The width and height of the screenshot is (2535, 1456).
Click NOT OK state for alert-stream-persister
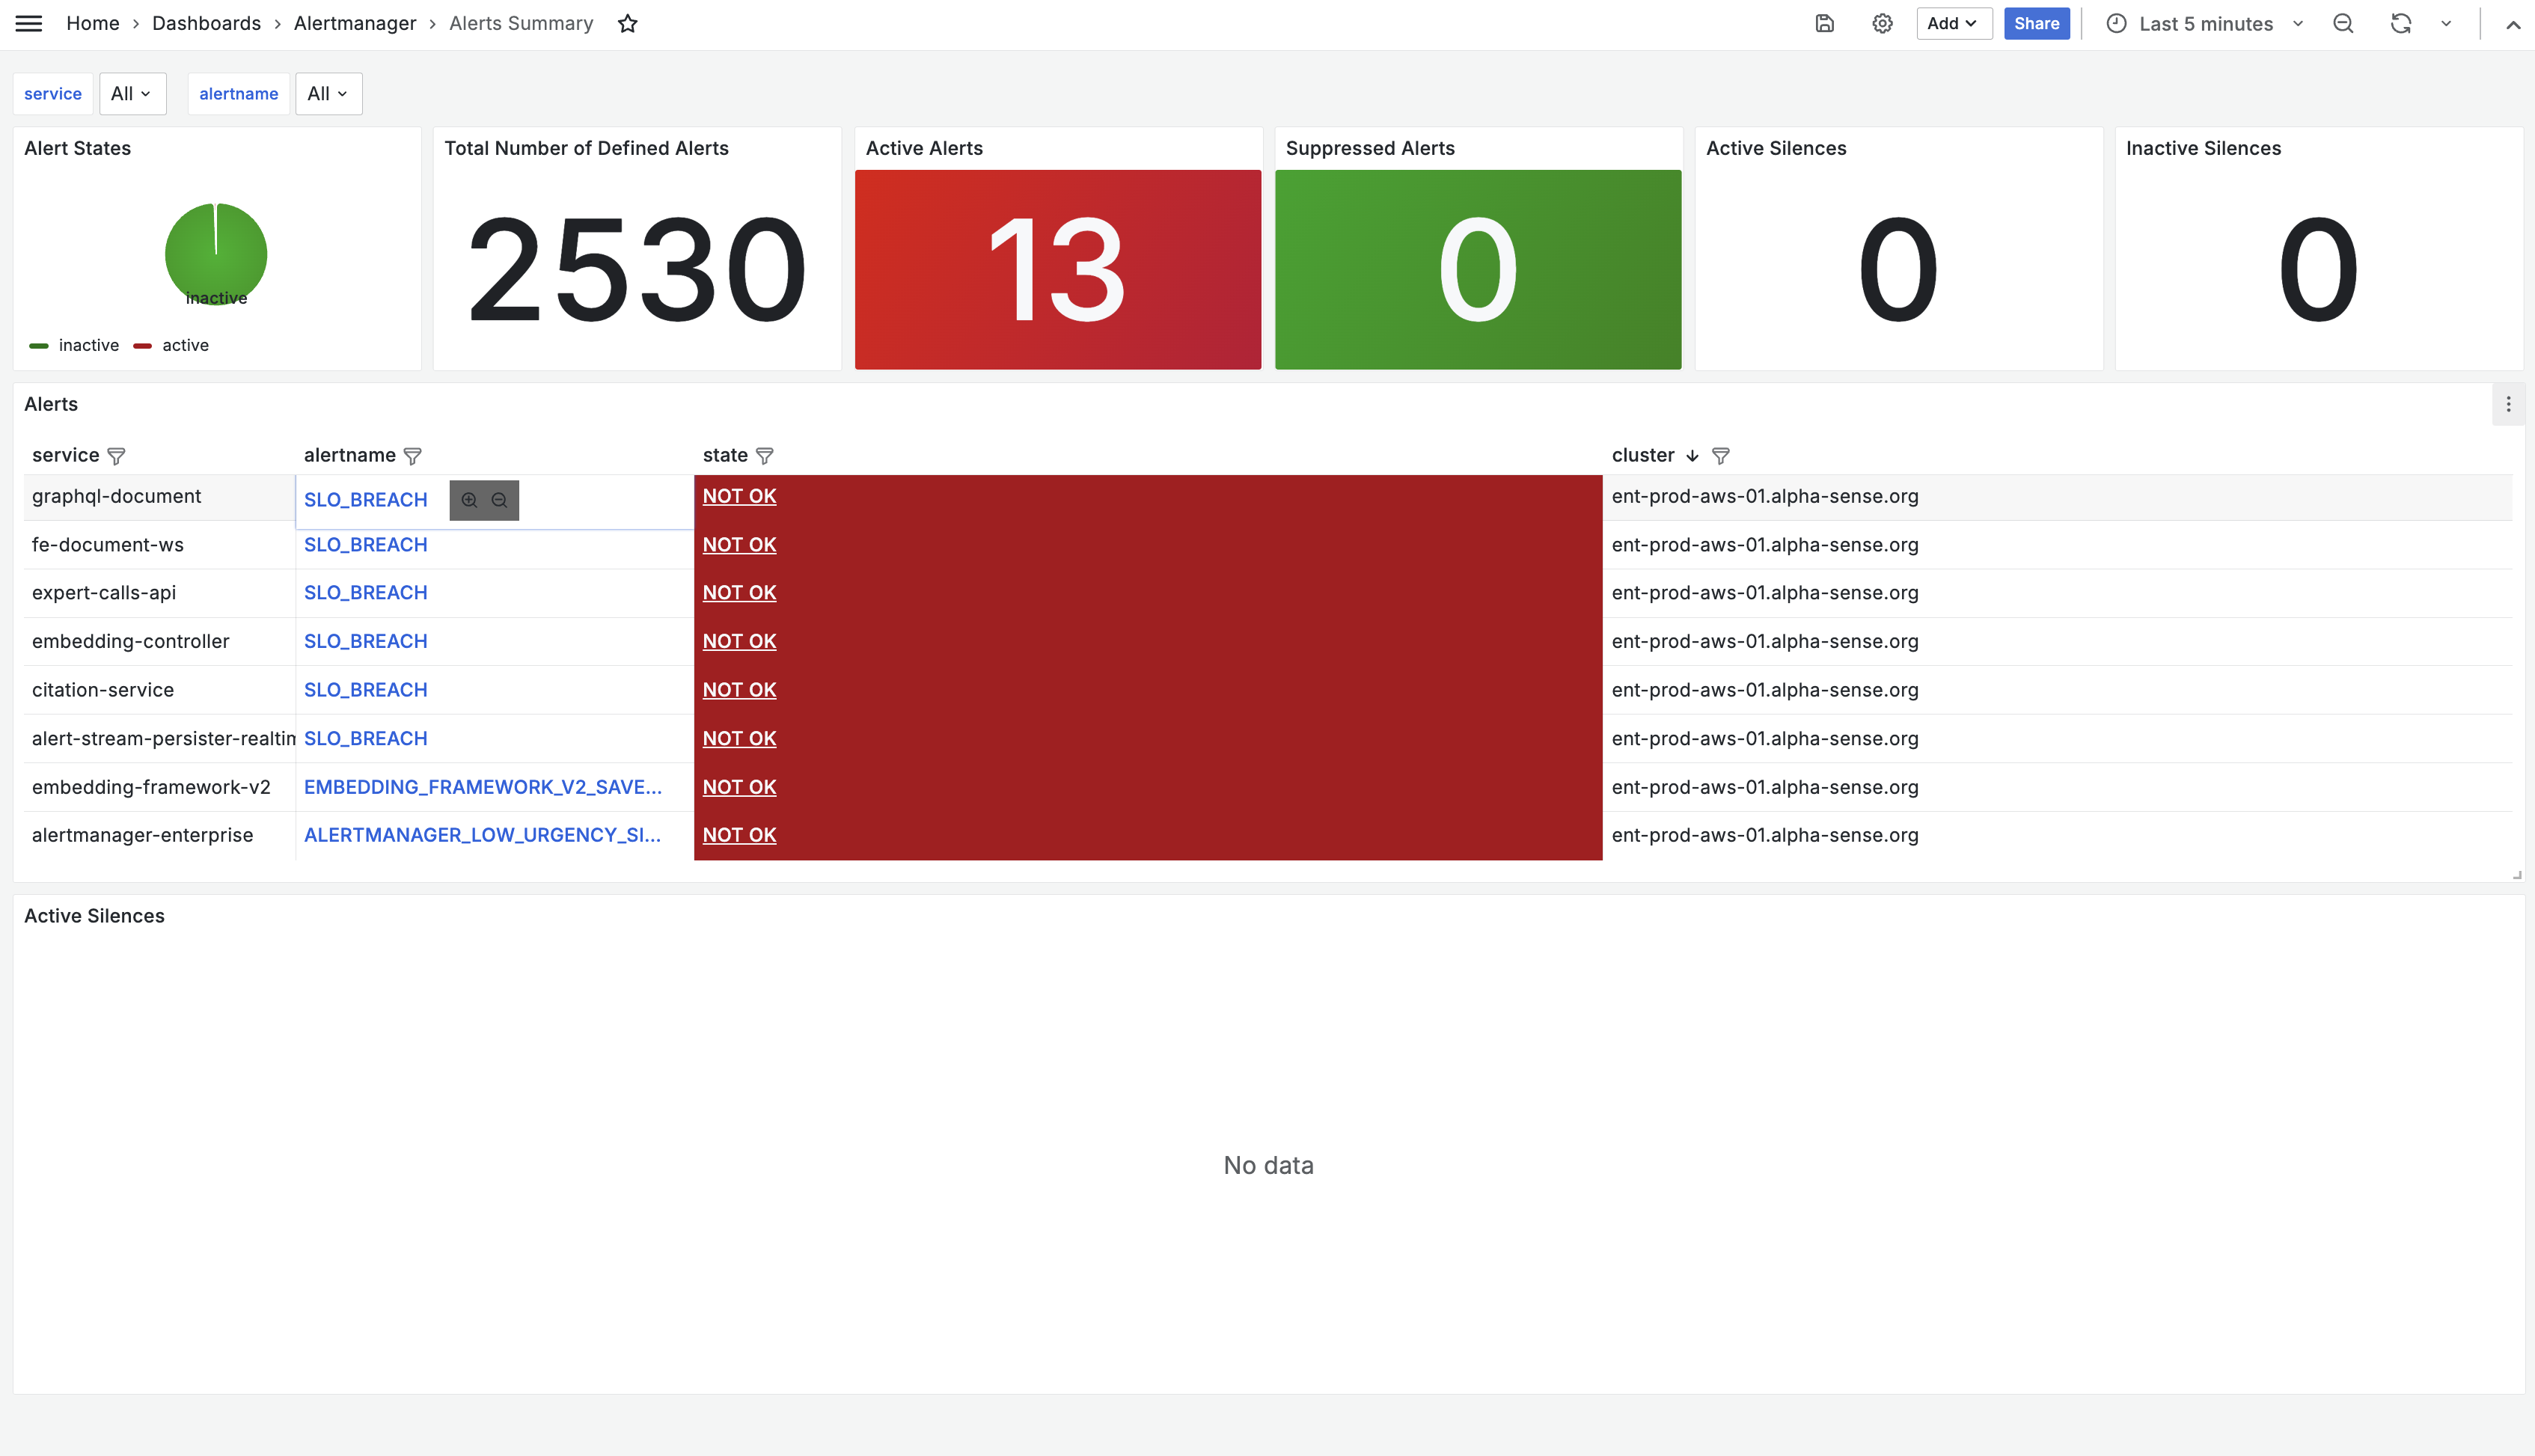739,738
